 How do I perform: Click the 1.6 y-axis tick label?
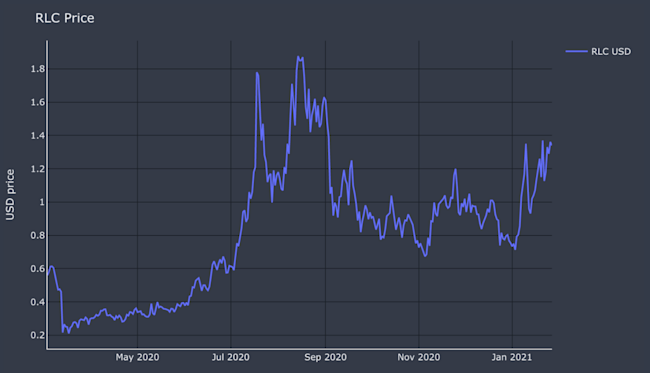[37, 102]
